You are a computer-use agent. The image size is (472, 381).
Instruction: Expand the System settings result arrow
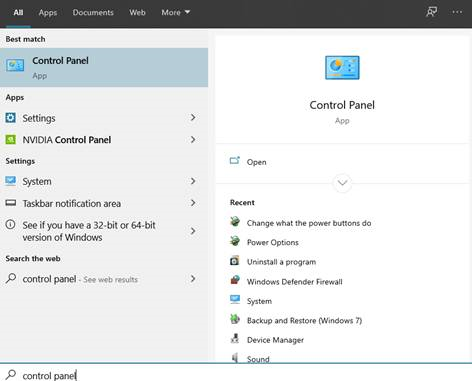point(193,181)
